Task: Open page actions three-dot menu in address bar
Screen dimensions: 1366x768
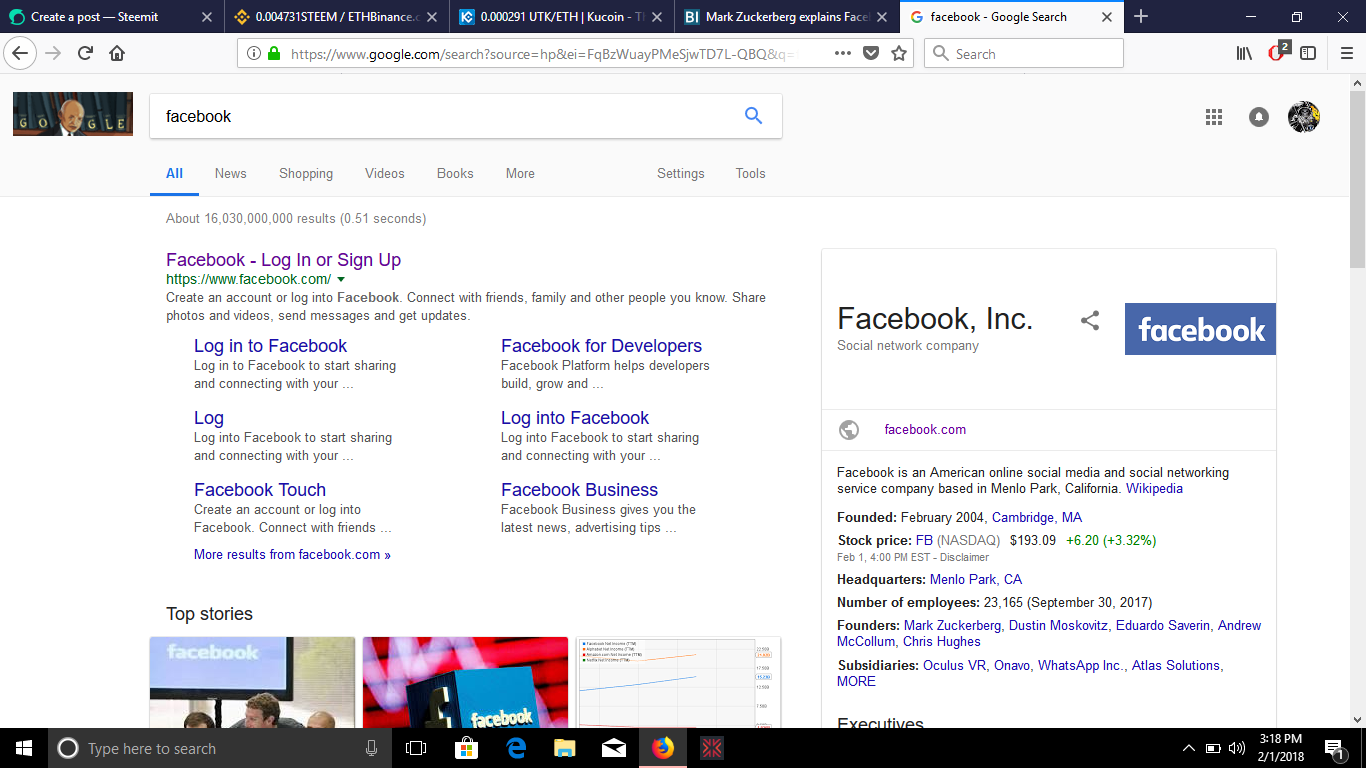Action: tap(843, 53)
